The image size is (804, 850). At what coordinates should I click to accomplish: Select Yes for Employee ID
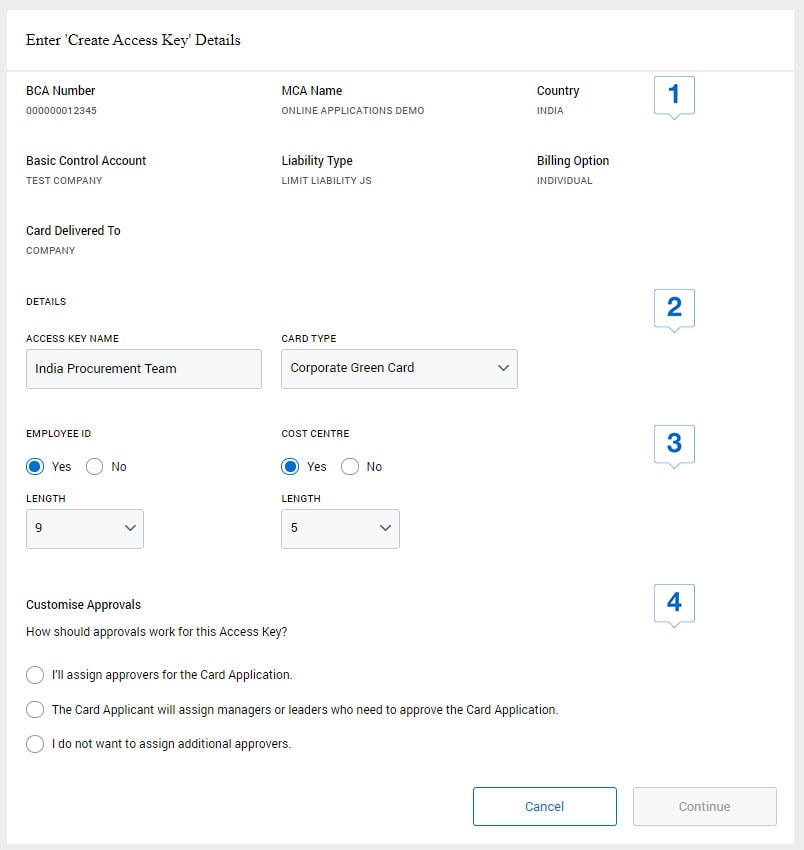click(35, 466)
